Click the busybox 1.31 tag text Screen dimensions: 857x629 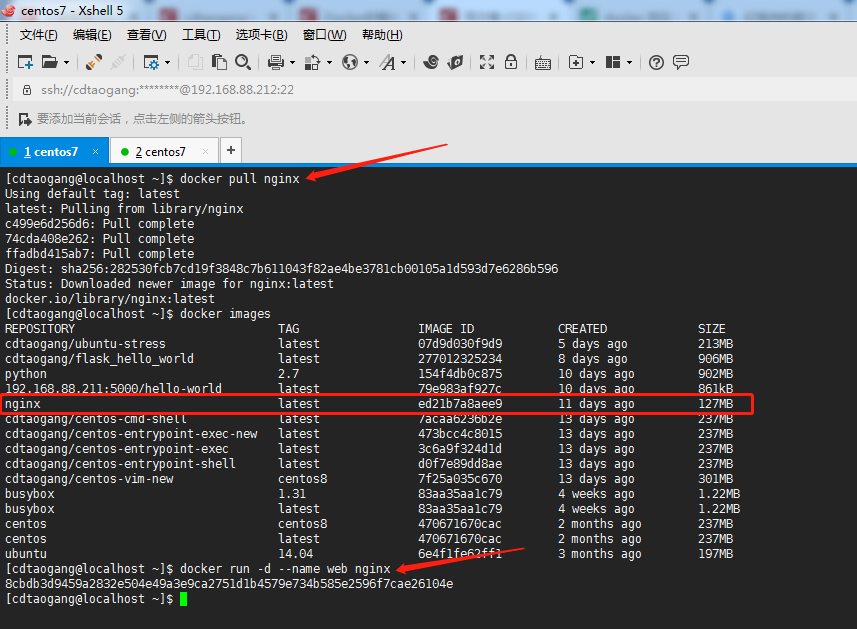coord(292,494)
